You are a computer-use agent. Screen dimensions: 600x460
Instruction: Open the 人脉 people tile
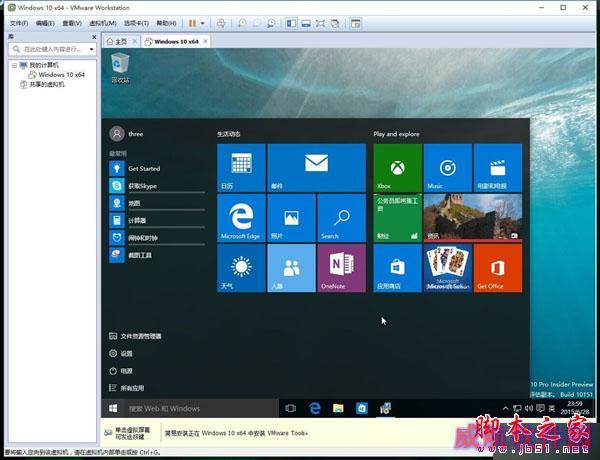click(x=292, y=268)
